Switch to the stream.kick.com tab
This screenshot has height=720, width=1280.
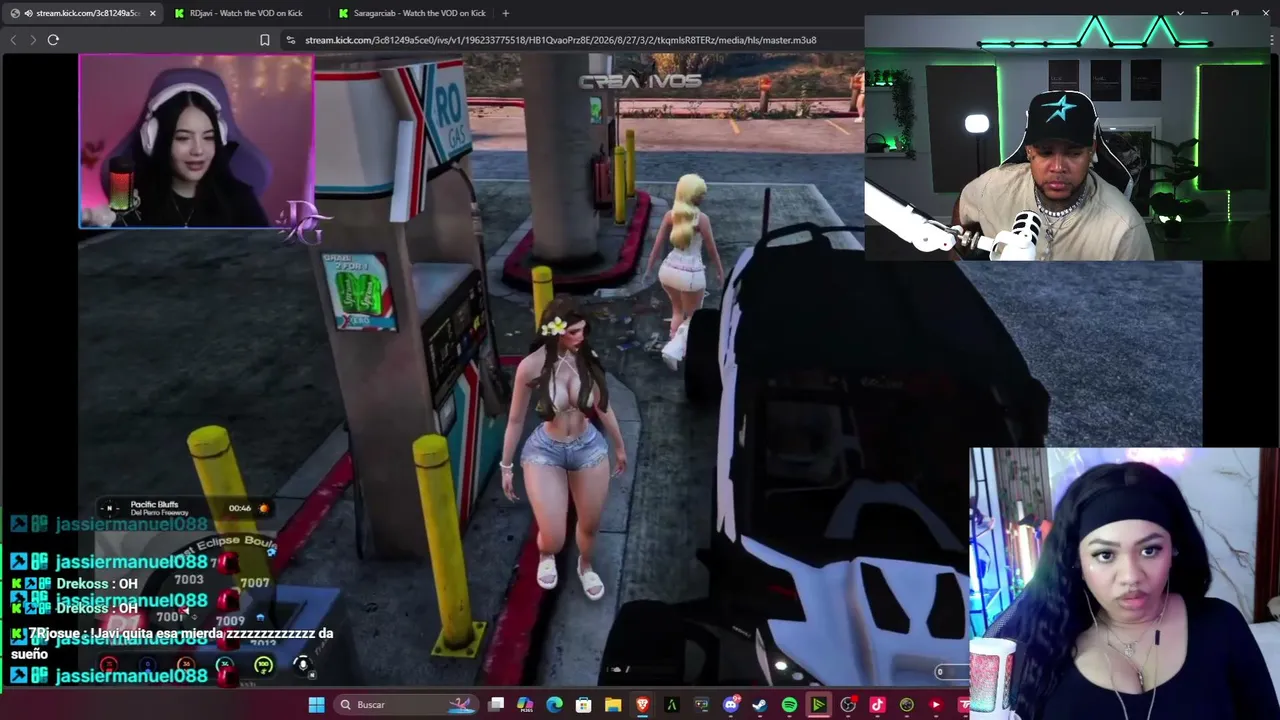[x=83, y=13]
